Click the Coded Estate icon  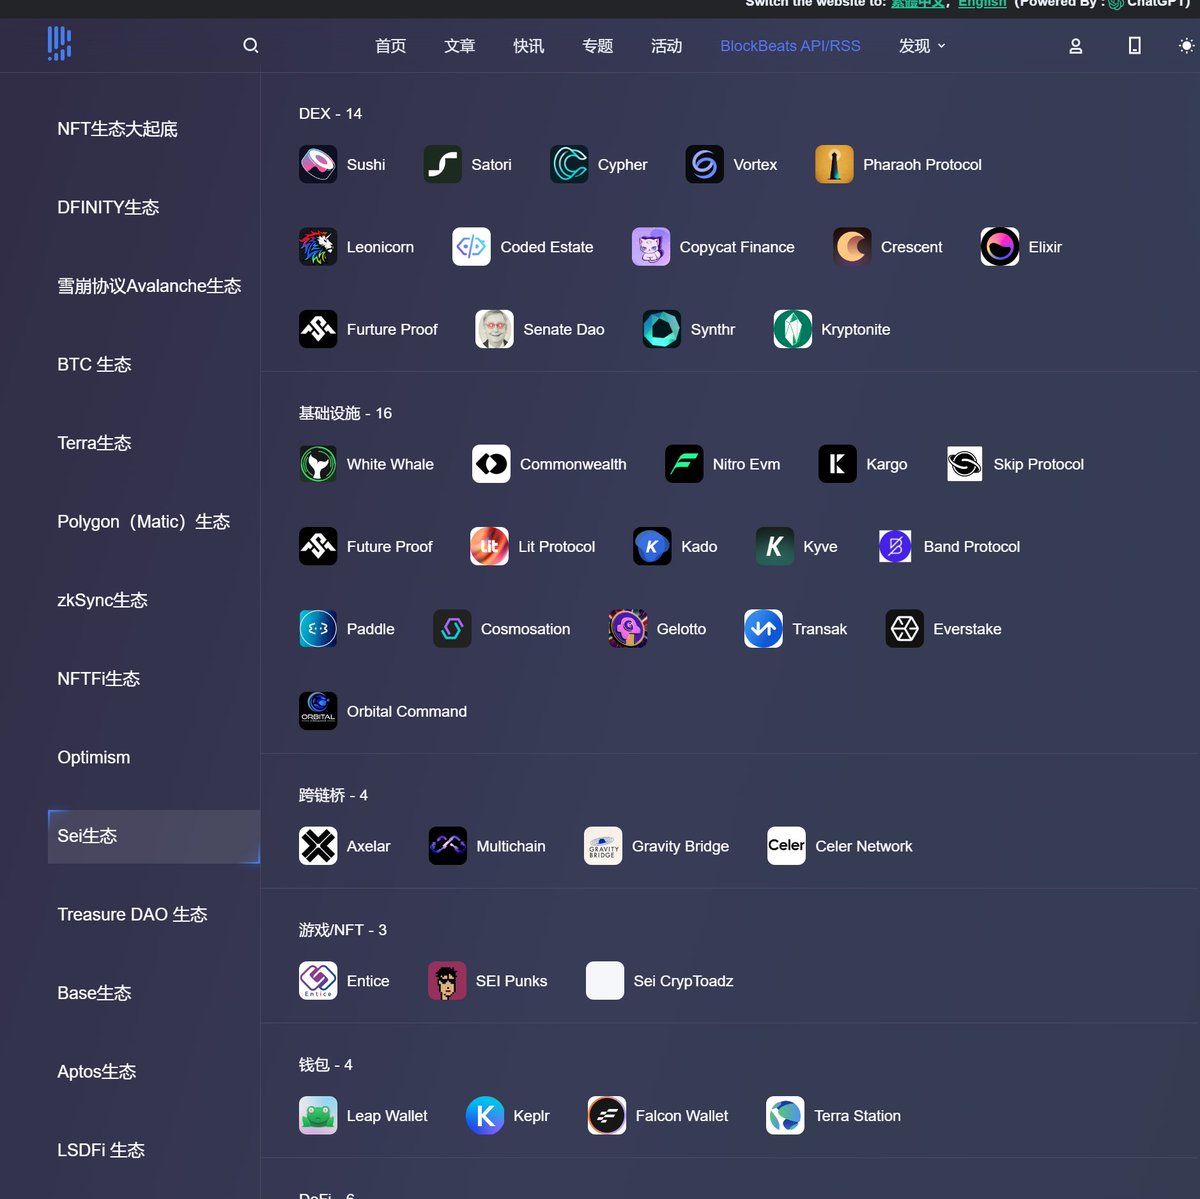[472, 247]
